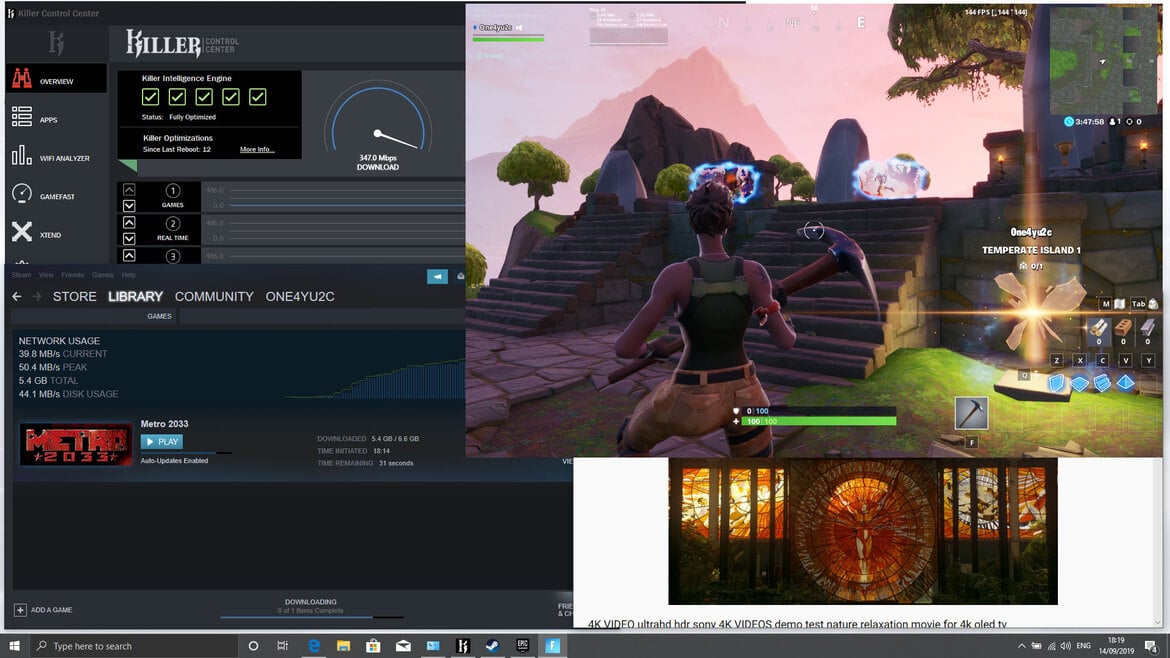
Task: Open the GAMES library filter dropdown
Action: click(x=159, y=316)
